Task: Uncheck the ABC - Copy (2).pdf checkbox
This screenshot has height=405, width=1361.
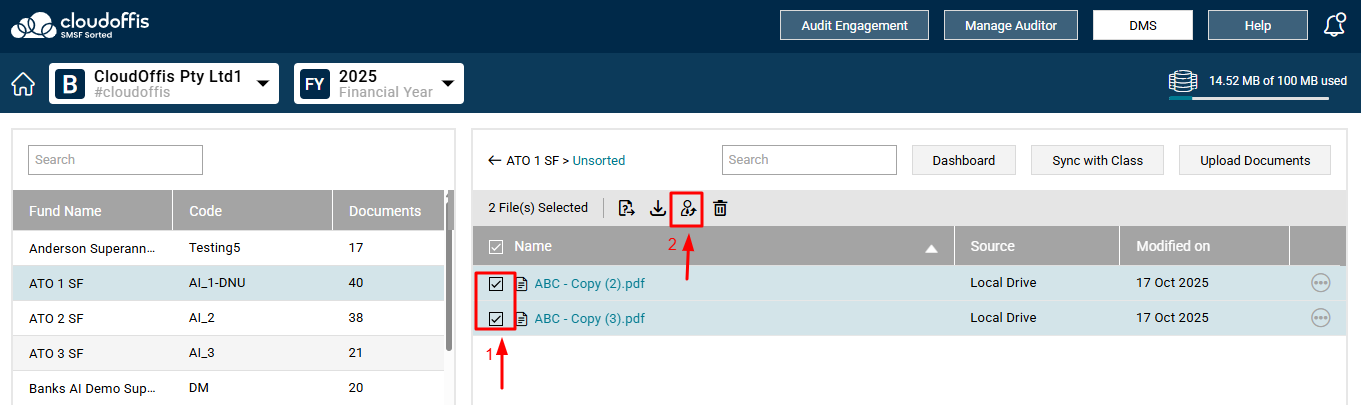Action: coord(496,284)
